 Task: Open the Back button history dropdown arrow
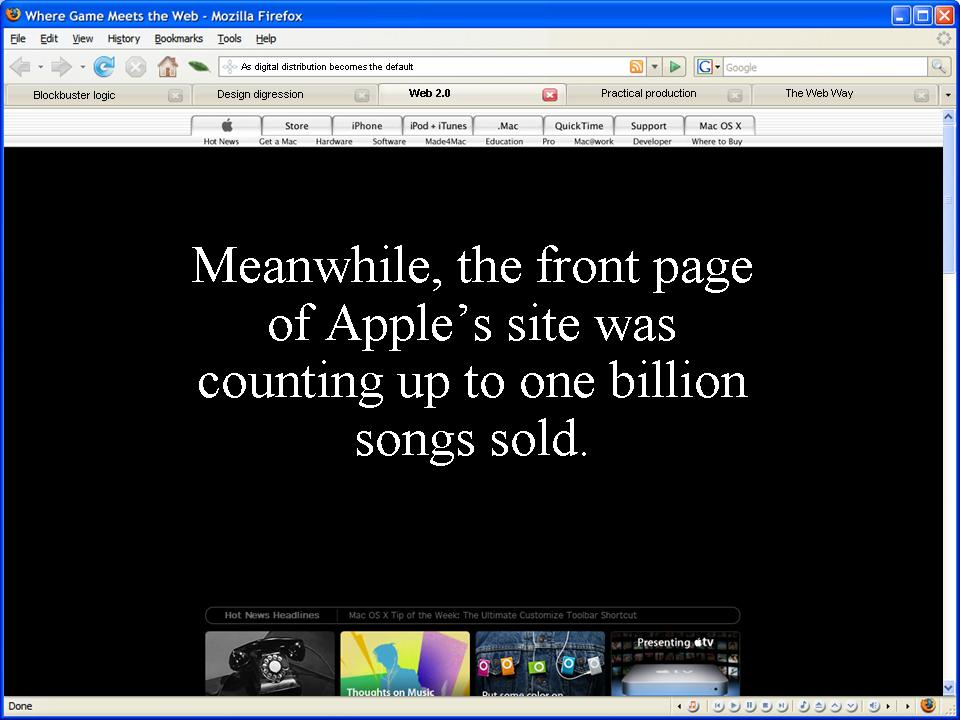tap(40, 67)
